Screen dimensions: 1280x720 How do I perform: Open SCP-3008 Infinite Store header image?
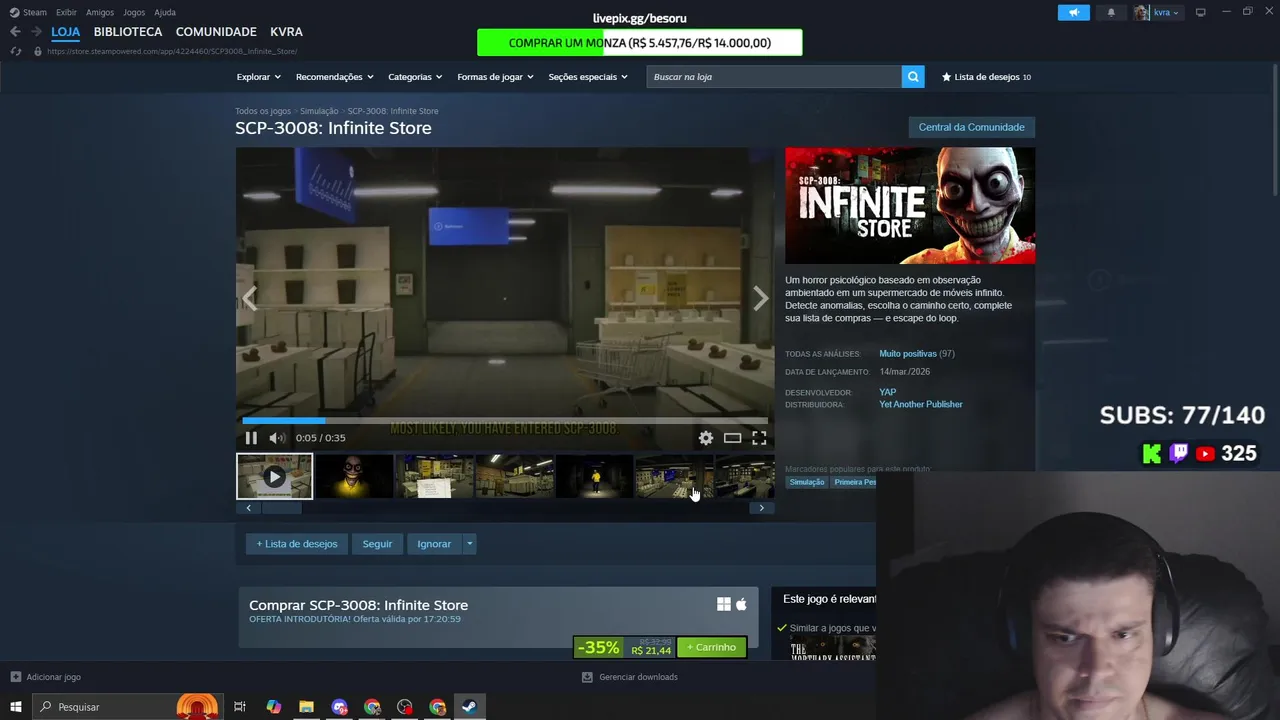[x=910, y=206]
